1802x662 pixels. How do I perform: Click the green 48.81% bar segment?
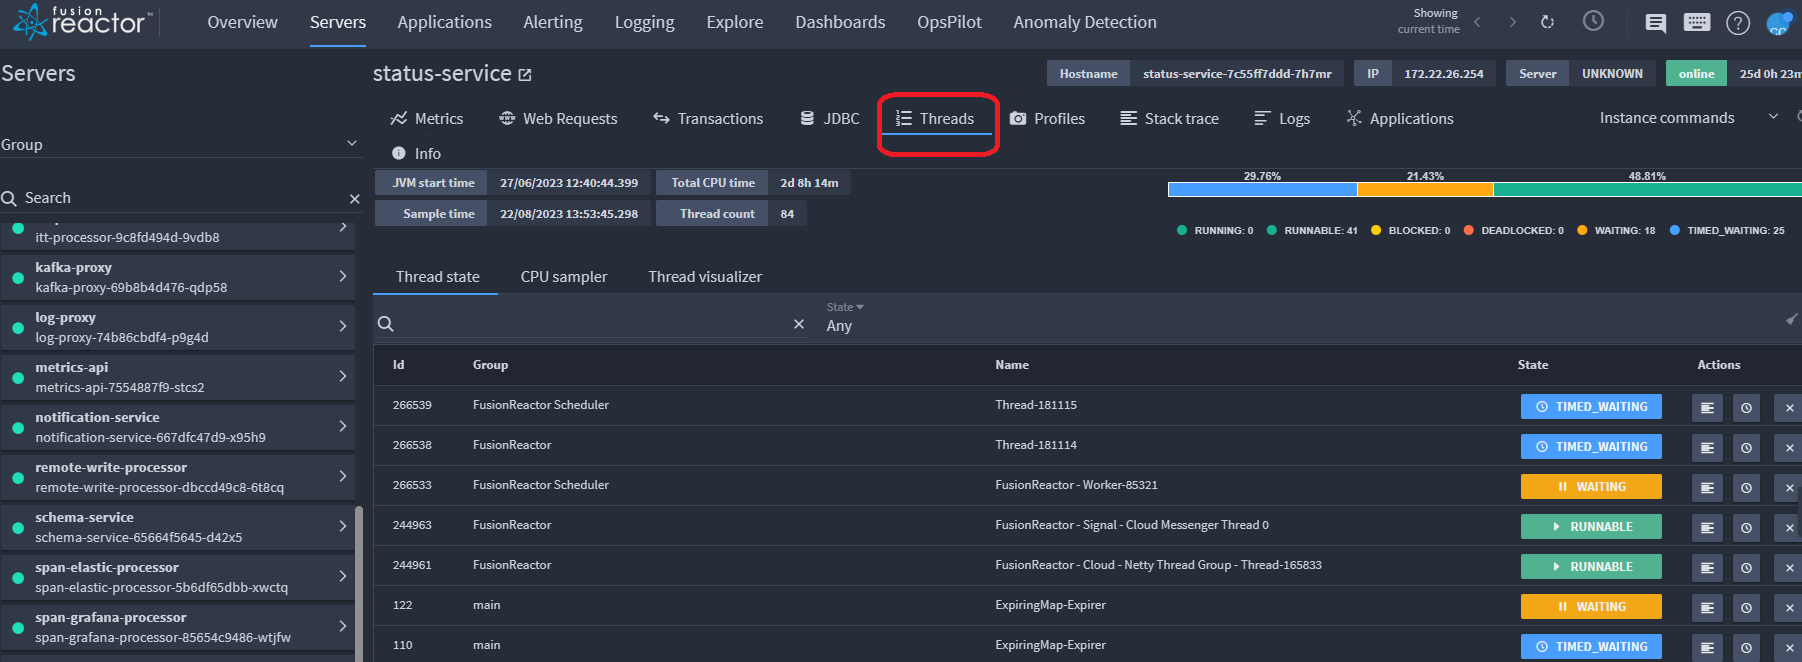[x=1647, y=189]
